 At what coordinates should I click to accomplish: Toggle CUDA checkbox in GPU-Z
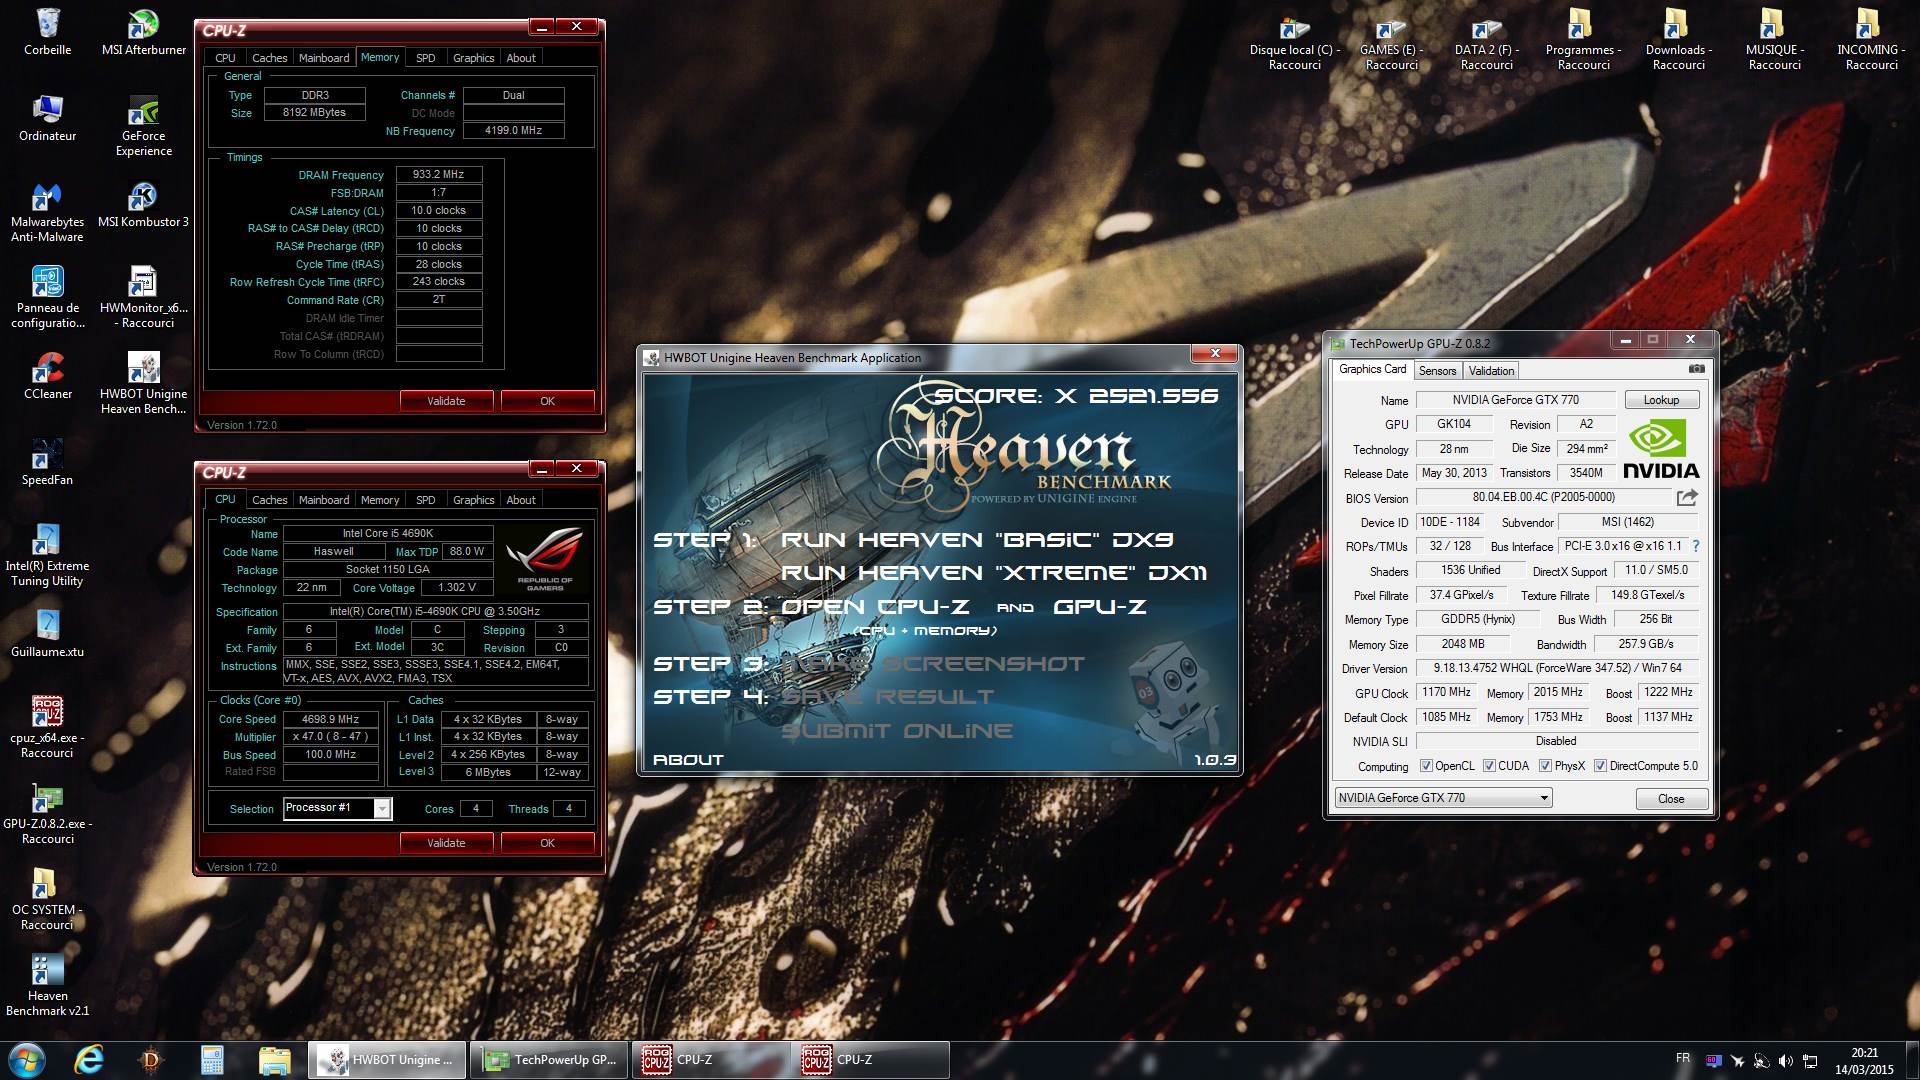pyautogui.click(x=1489, y=766)
